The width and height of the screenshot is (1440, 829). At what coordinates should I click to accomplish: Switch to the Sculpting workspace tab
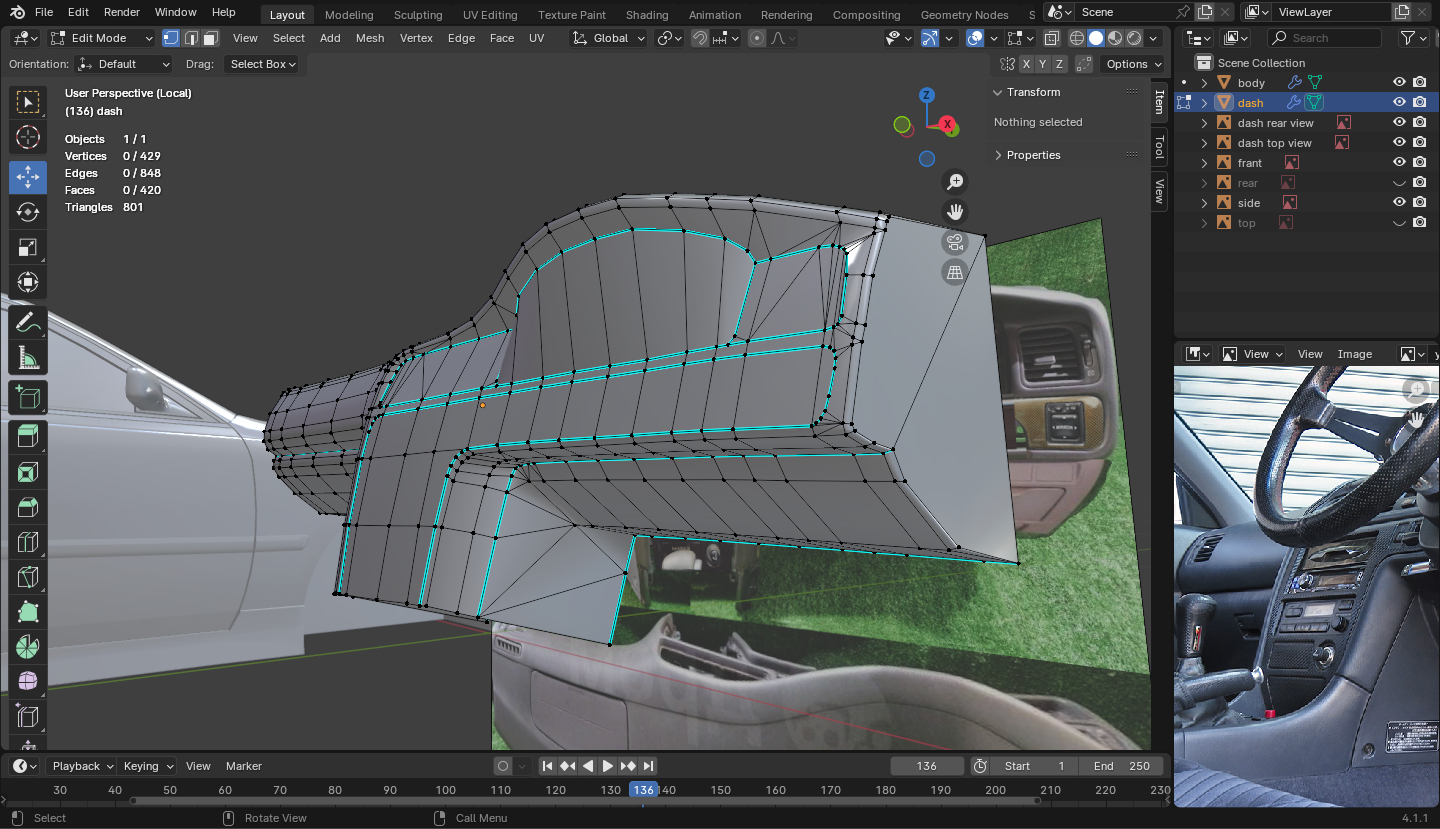pyautogui.click(x=418, y=15)
